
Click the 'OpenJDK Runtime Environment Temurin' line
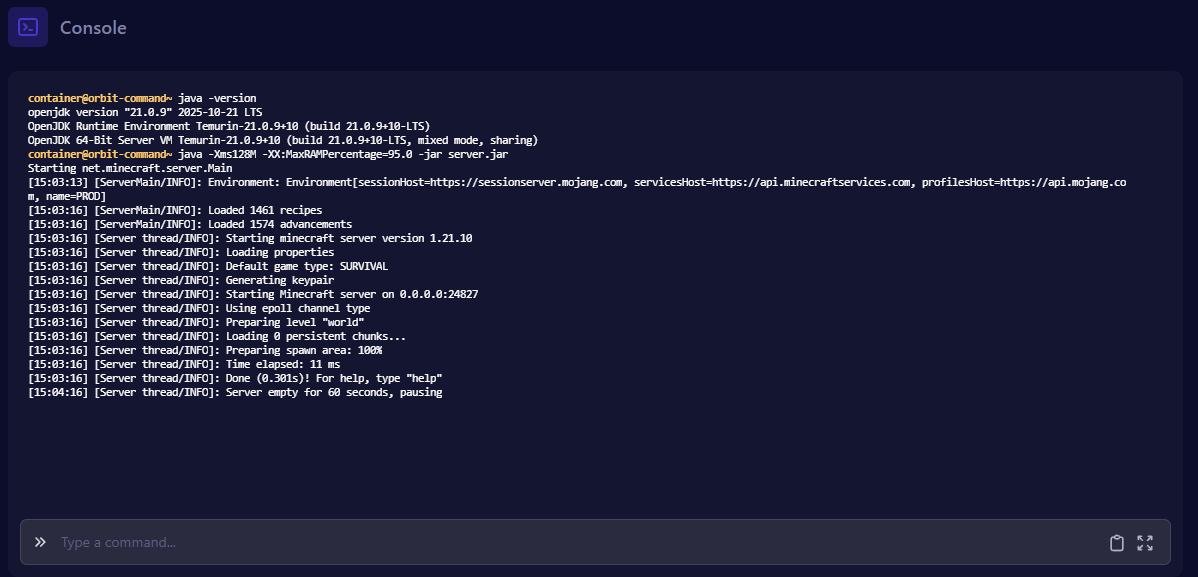[x=229, y=126]
